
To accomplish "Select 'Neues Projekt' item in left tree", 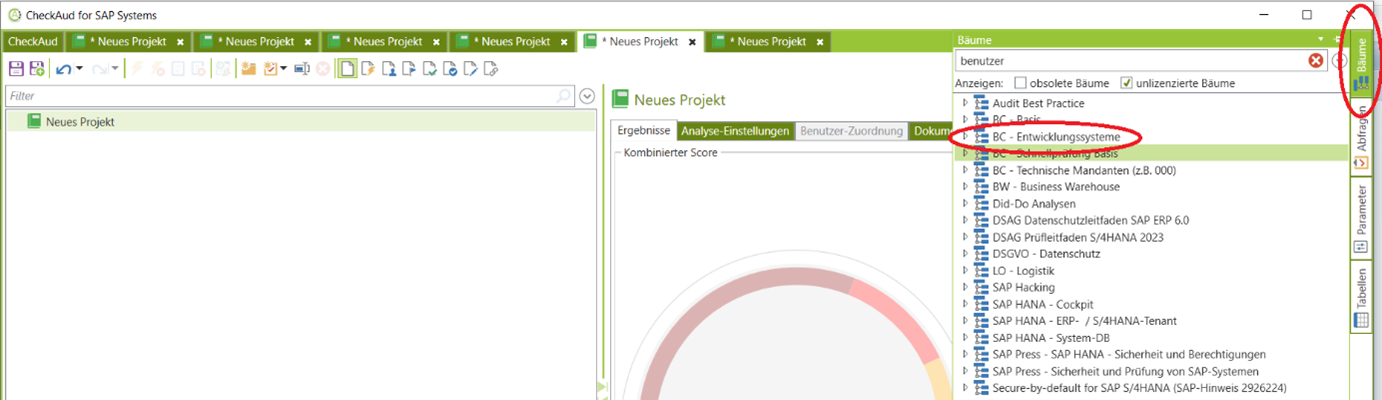I will [80, 121].
